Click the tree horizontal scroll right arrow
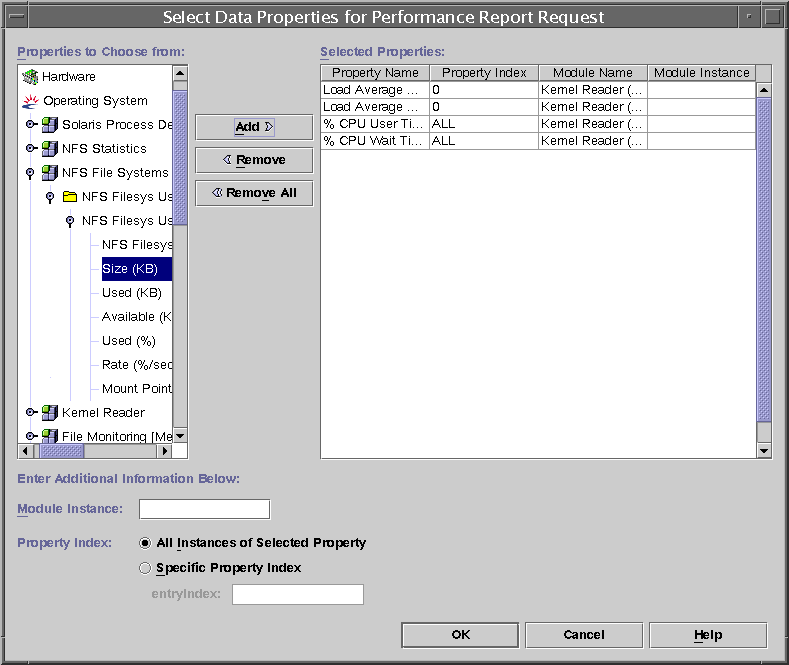The image size is (789, 665). pos(164,451)
